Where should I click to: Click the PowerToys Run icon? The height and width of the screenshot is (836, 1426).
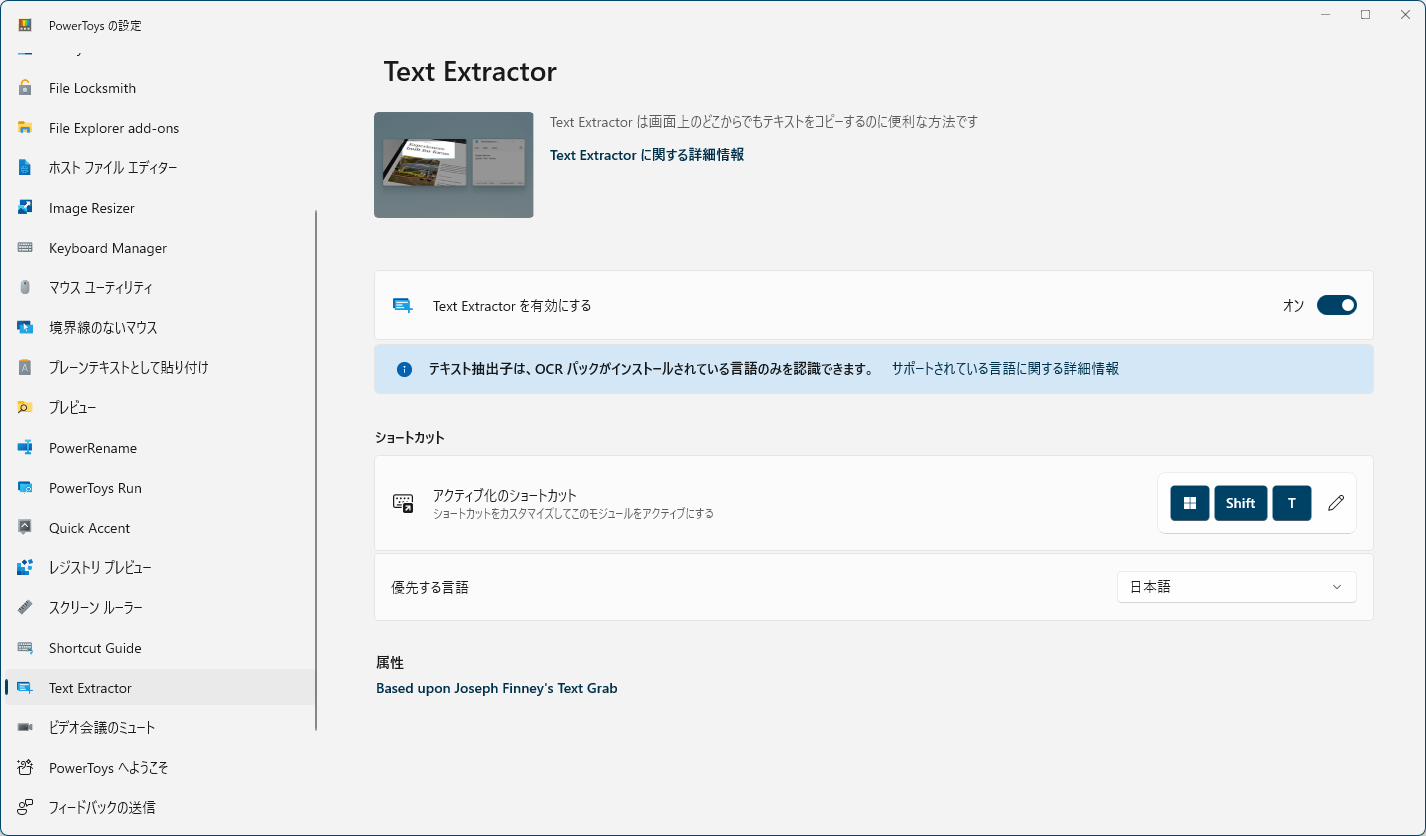point(25,488)
